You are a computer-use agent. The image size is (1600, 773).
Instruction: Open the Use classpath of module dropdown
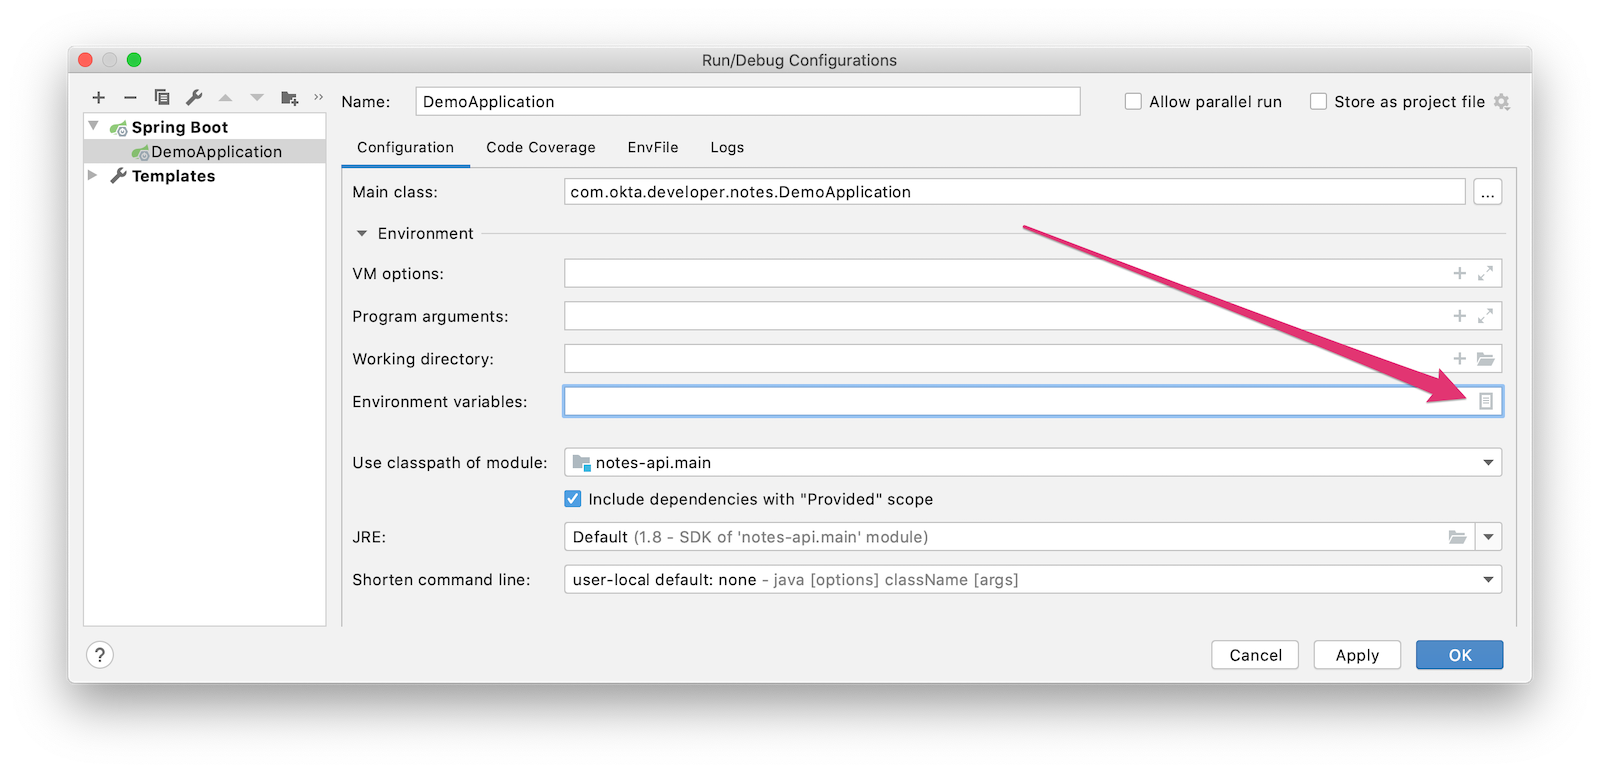coord(1488,463)
